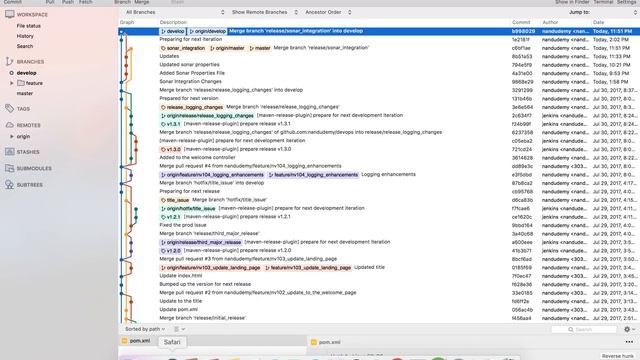Expand the feature folder in Branches

pos(11,83)
